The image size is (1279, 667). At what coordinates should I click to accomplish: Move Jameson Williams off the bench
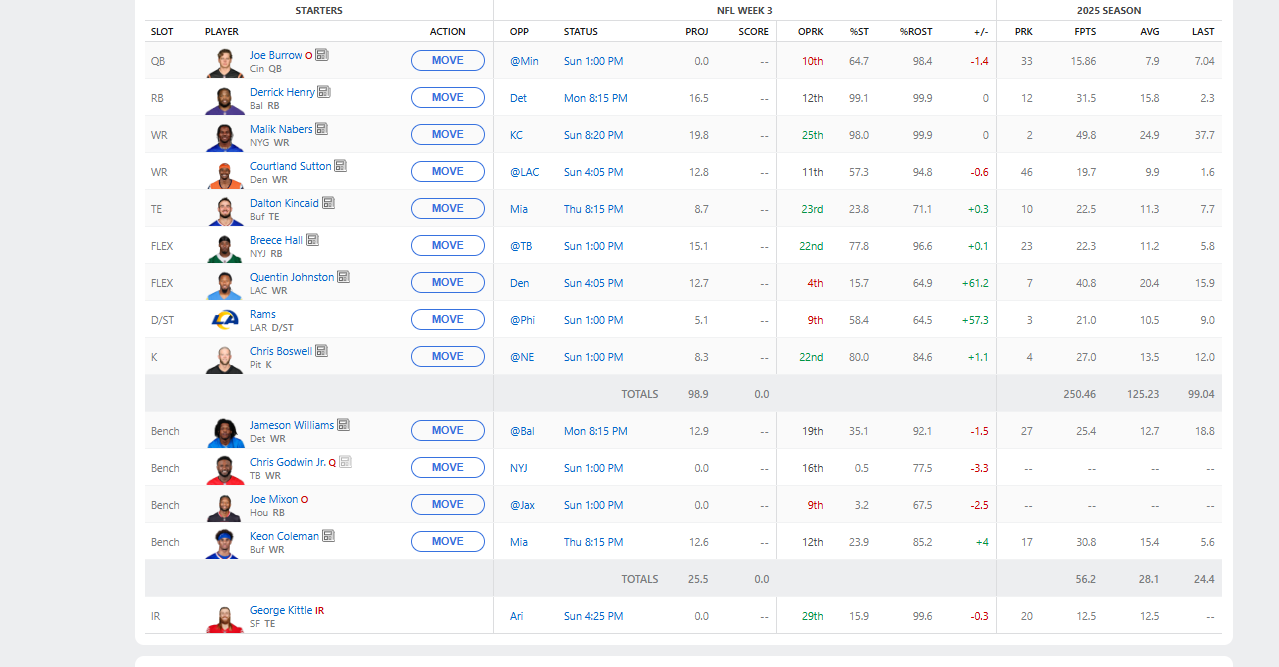pyautogui.click(x=448, y=431)
